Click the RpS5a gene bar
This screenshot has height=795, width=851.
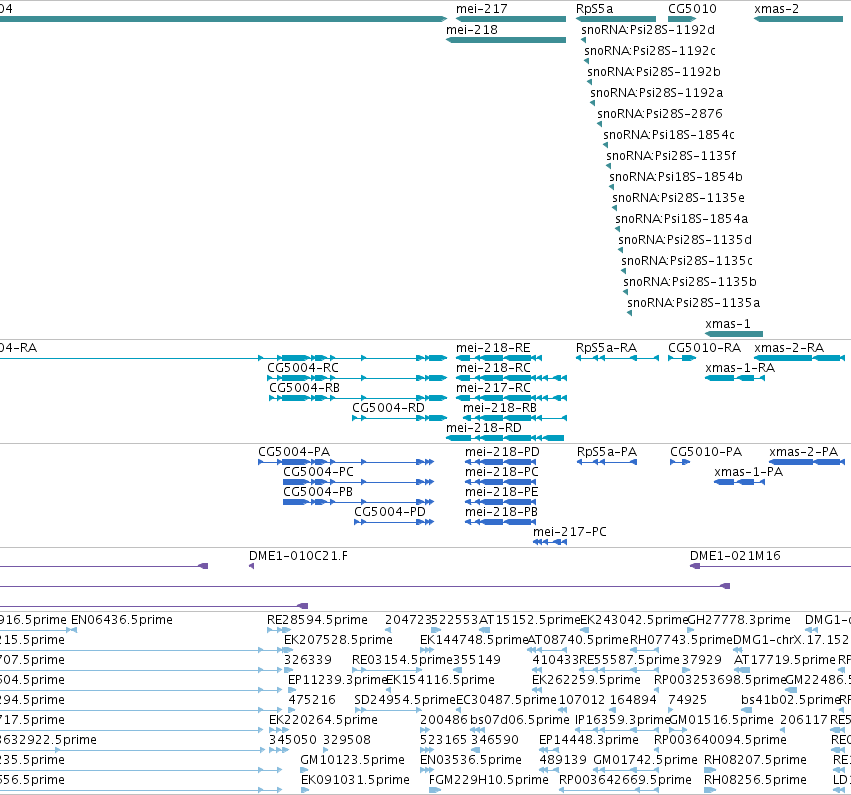616,19
